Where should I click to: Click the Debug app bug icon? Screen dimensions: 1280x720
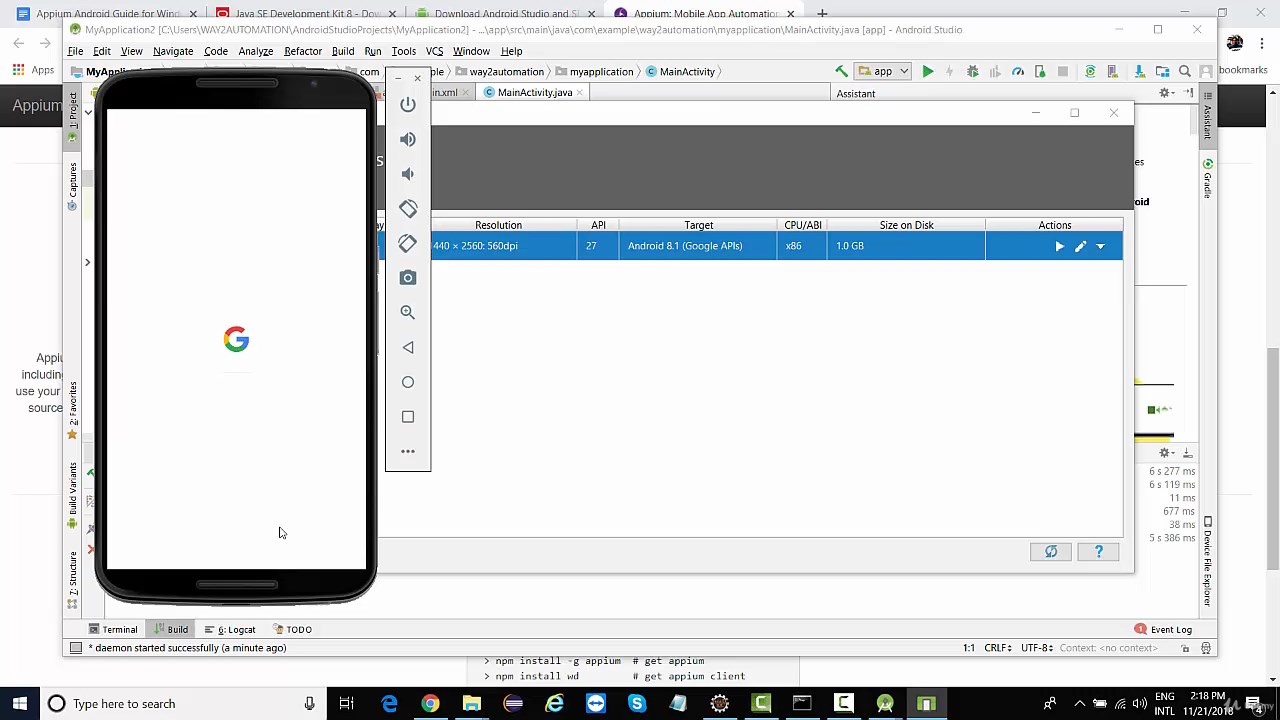[972, 71]
